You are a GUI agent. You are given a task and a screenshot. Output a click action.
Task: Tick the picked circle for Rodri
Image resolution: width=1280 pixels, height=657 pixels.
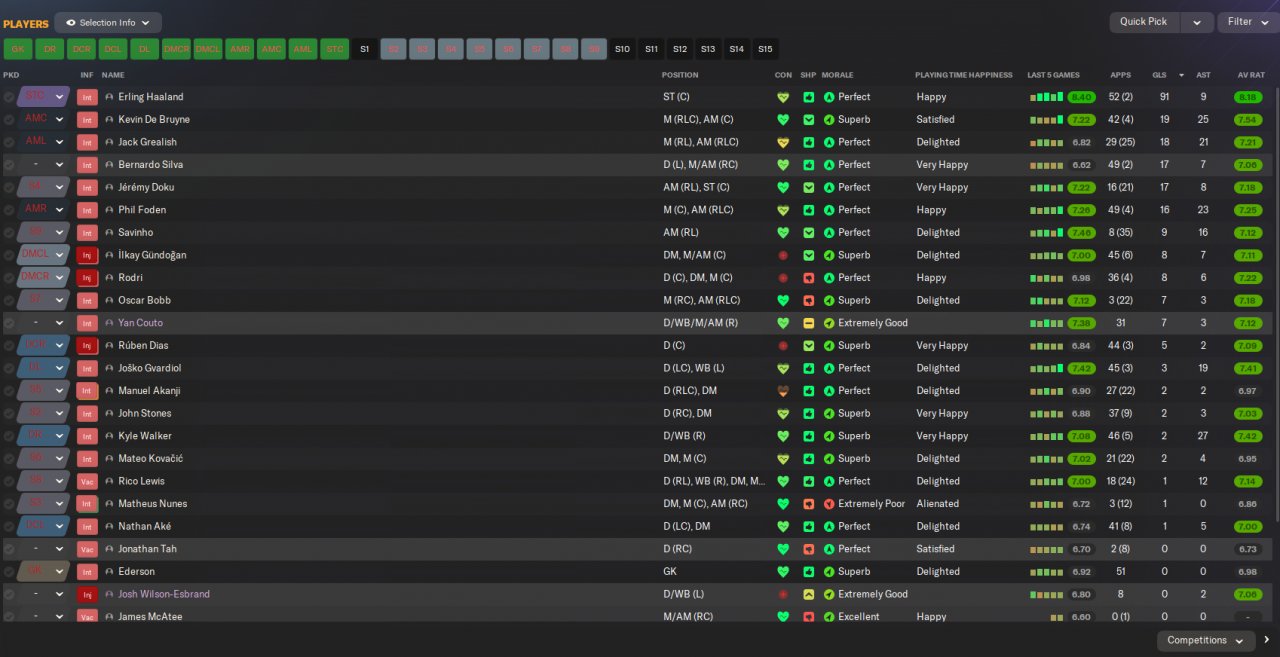(x=9, y=278)
